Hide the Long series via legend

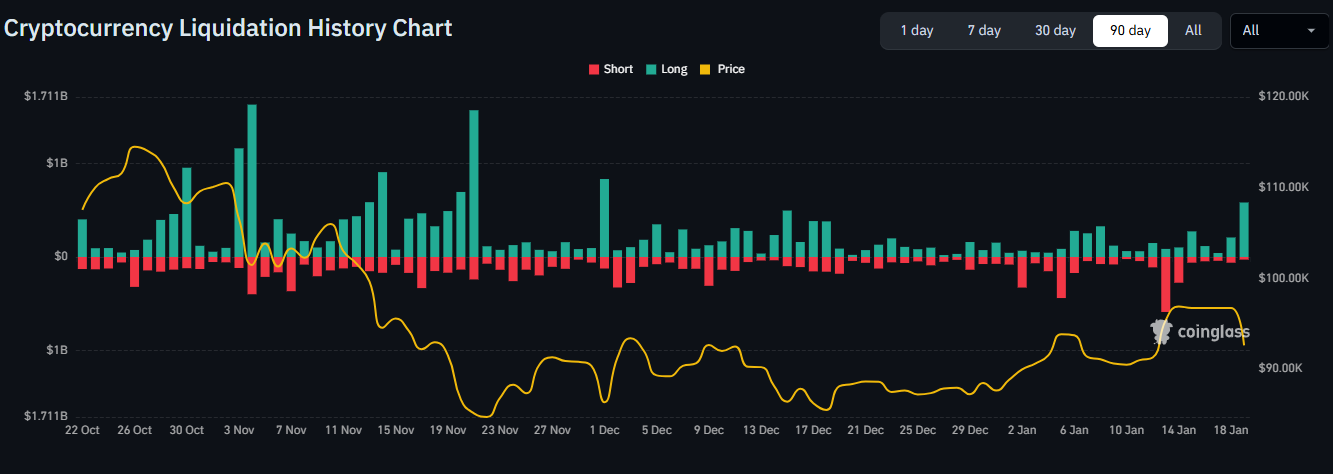pyautogui.click(x=666, y=69)
